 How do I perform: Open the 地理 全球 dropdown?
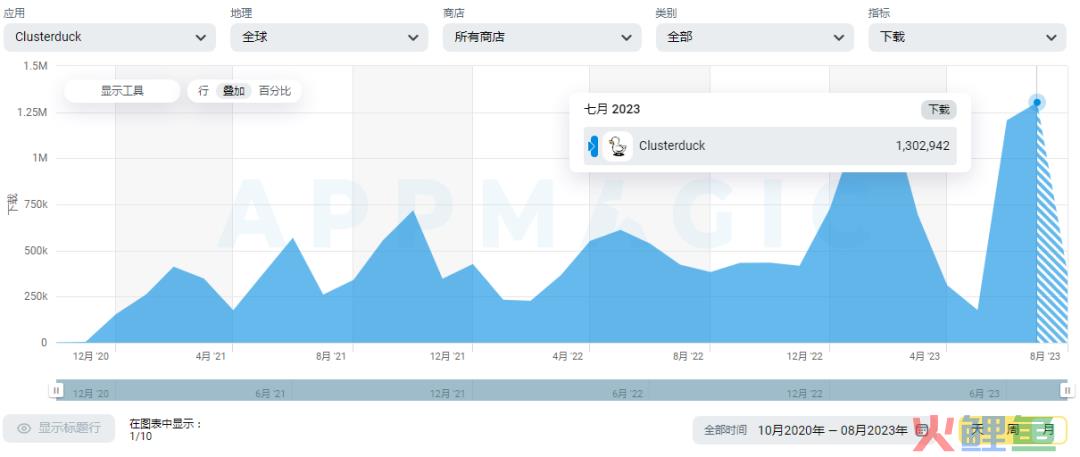329,37
